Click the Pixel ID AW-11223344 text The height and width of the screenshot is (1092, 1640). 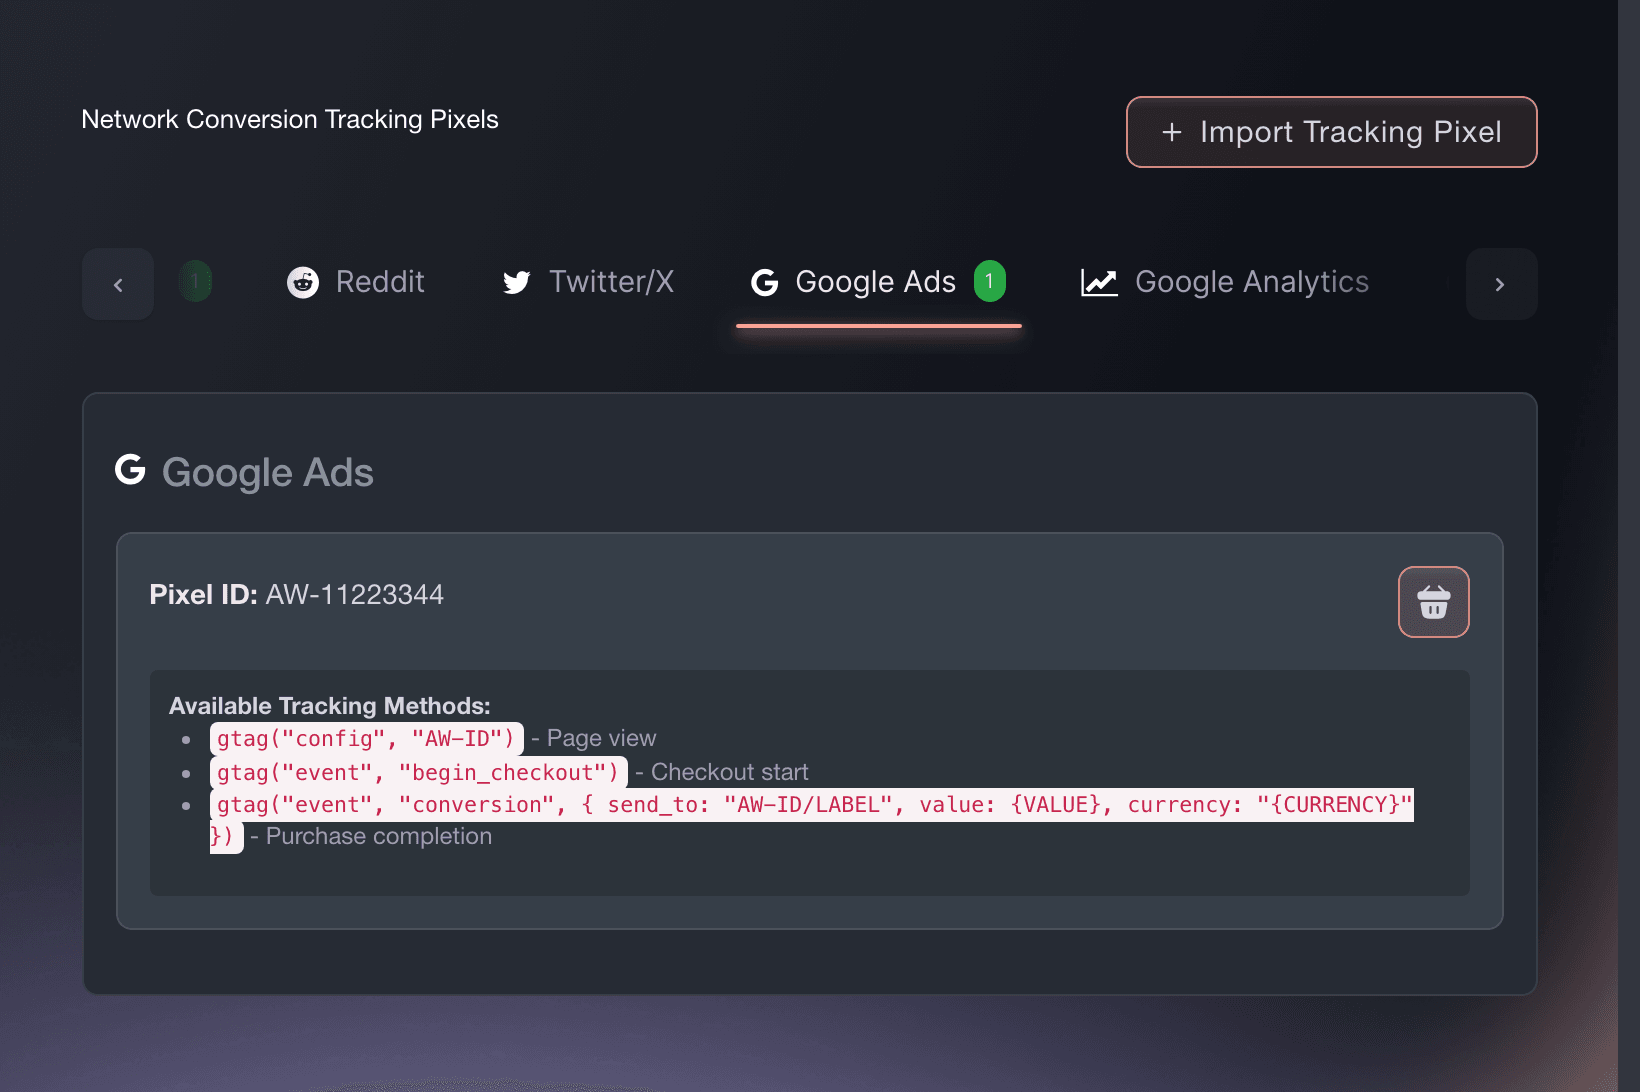pos(296,595)
